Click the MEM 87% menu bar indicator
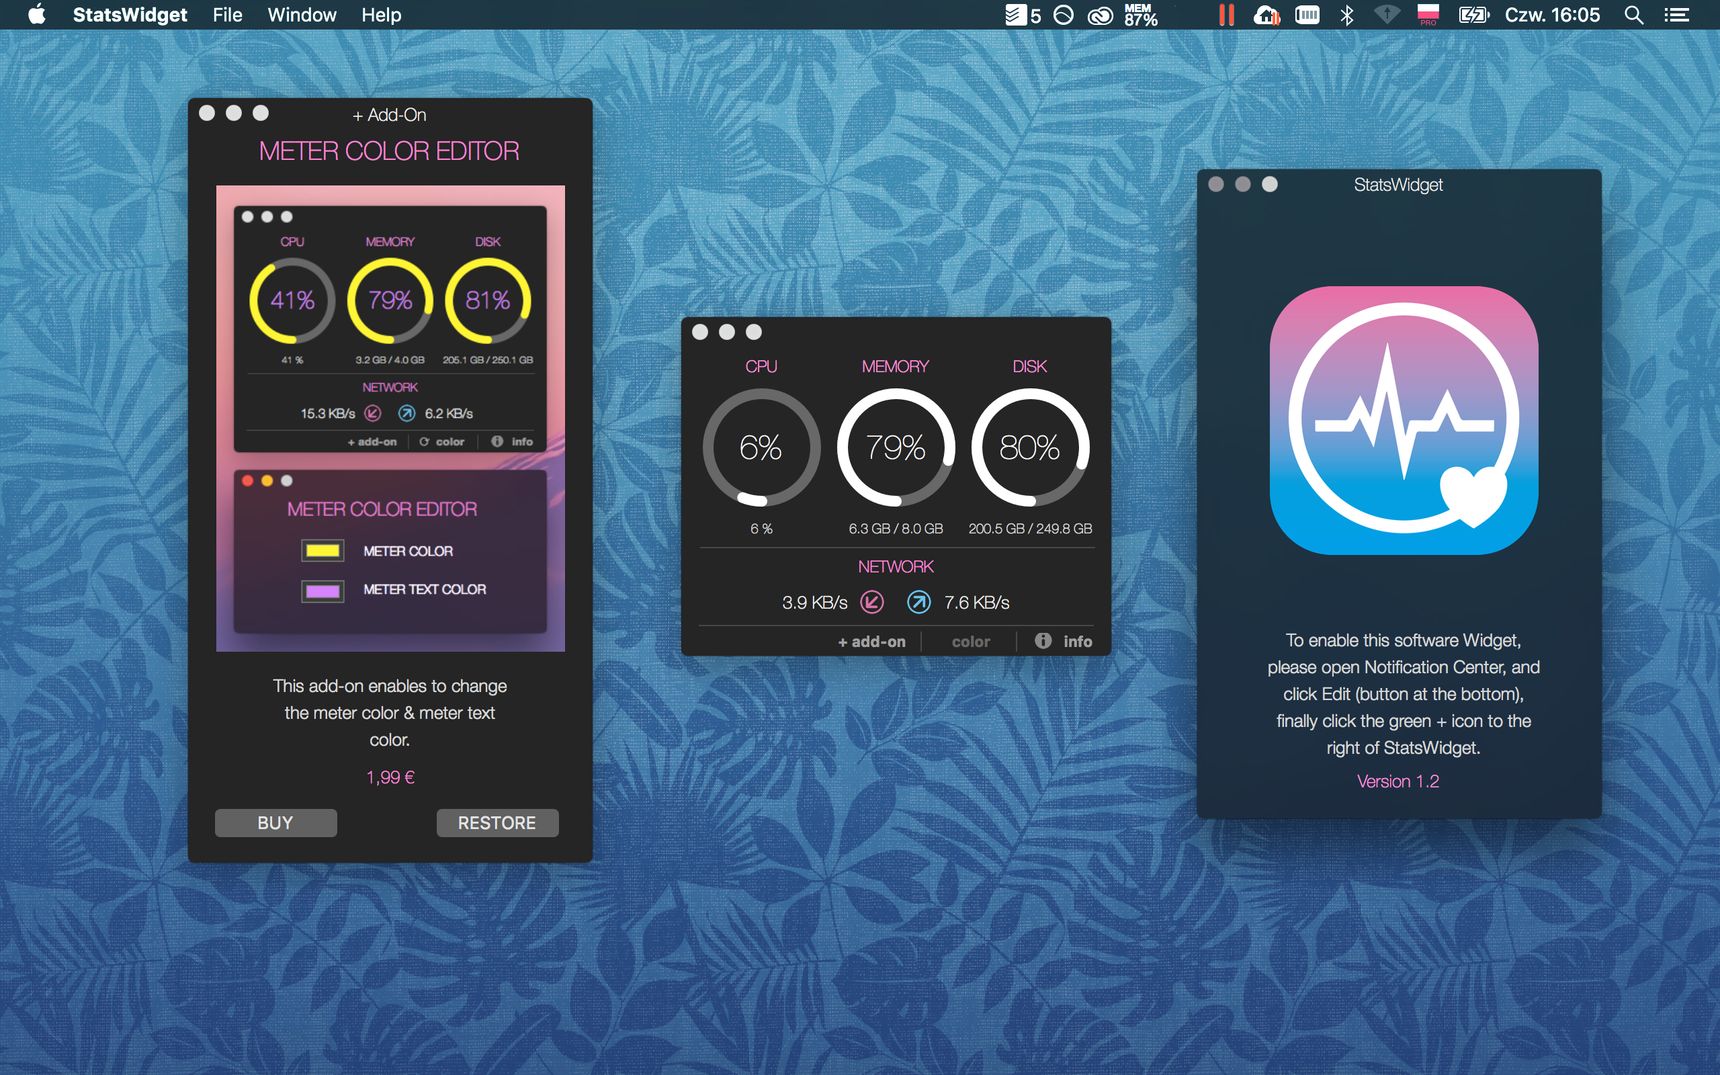1720x1075 pixels. pos(1141,15)
